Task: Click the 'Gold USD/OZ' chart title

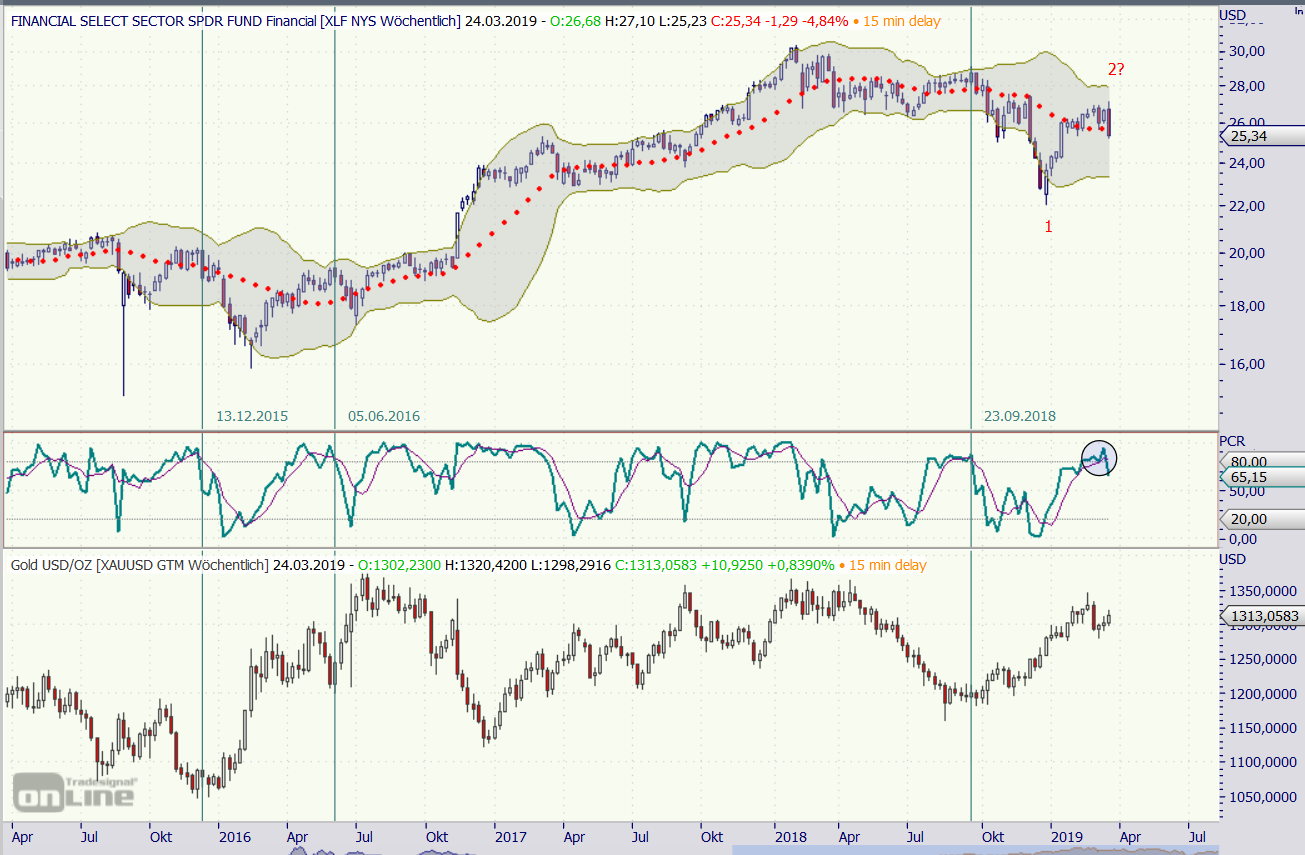Action: click(x=50, y=565)
